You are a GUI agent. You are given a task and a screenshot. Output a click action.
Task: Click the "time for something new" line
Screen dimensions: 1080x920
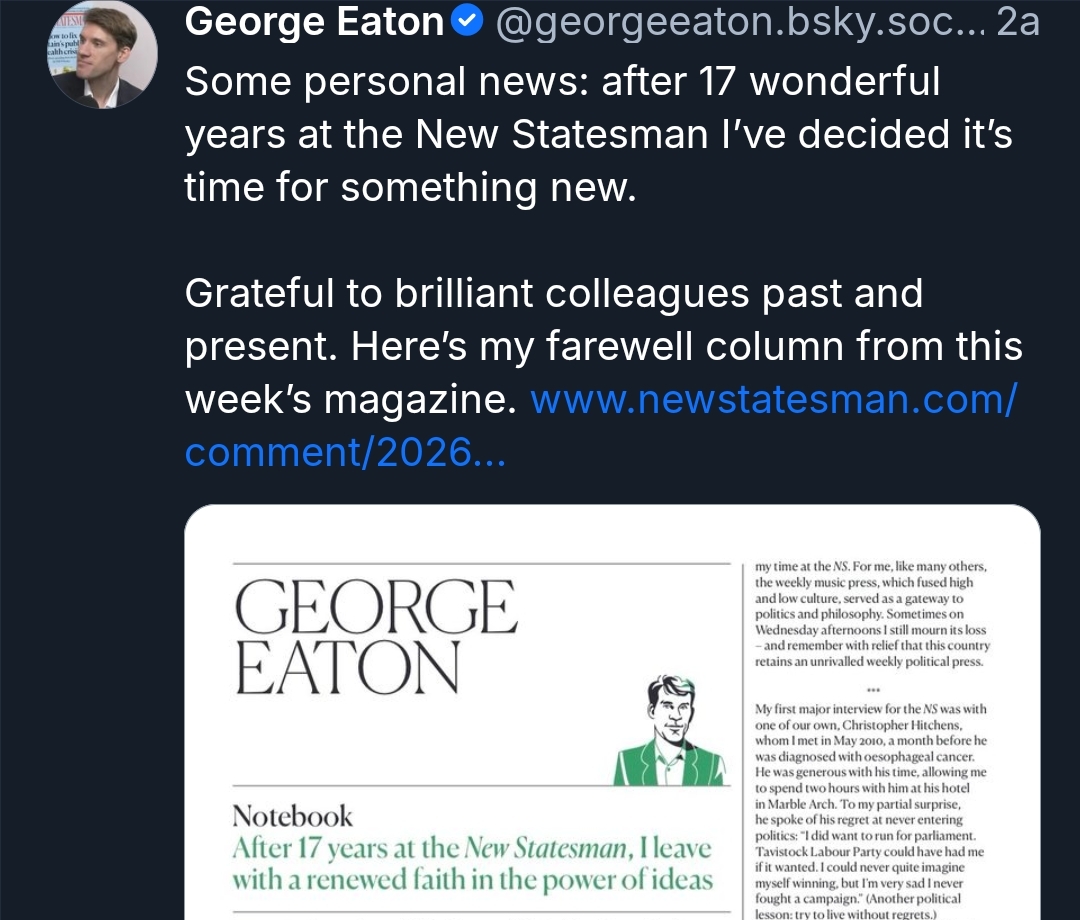coord(410,187)
